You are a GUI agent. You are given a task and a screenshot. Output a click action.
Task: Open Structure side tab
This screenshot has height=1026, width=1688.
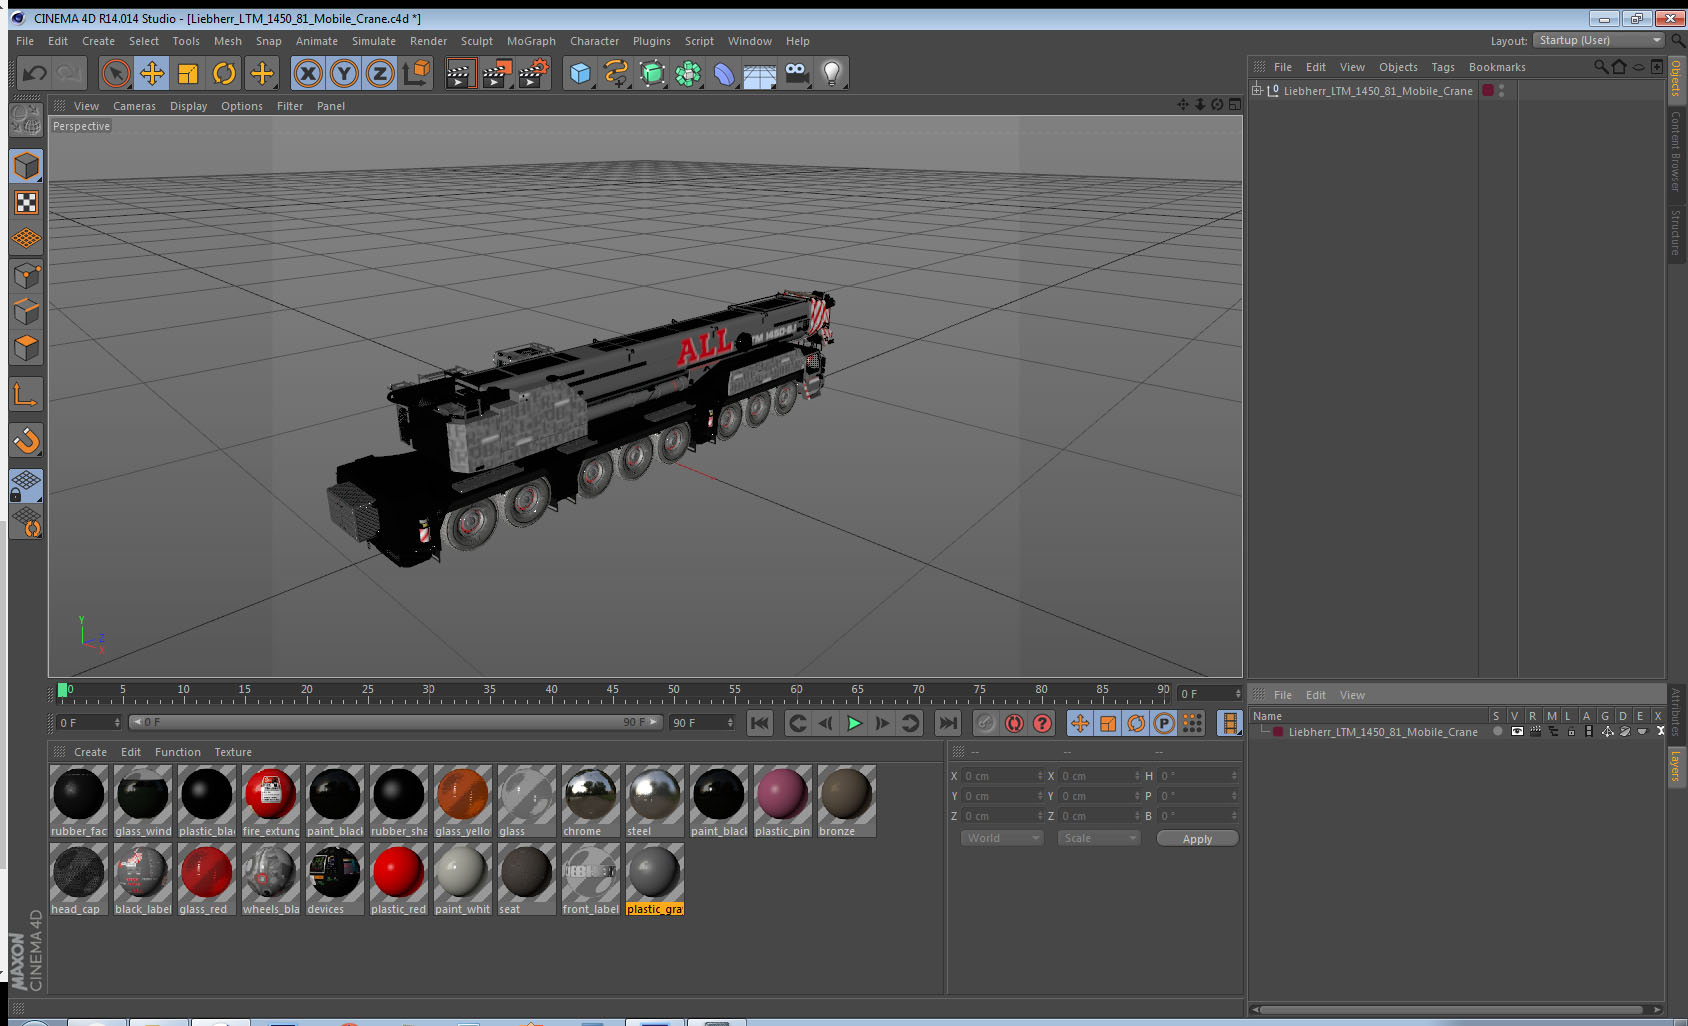(x=1675, y=232)
